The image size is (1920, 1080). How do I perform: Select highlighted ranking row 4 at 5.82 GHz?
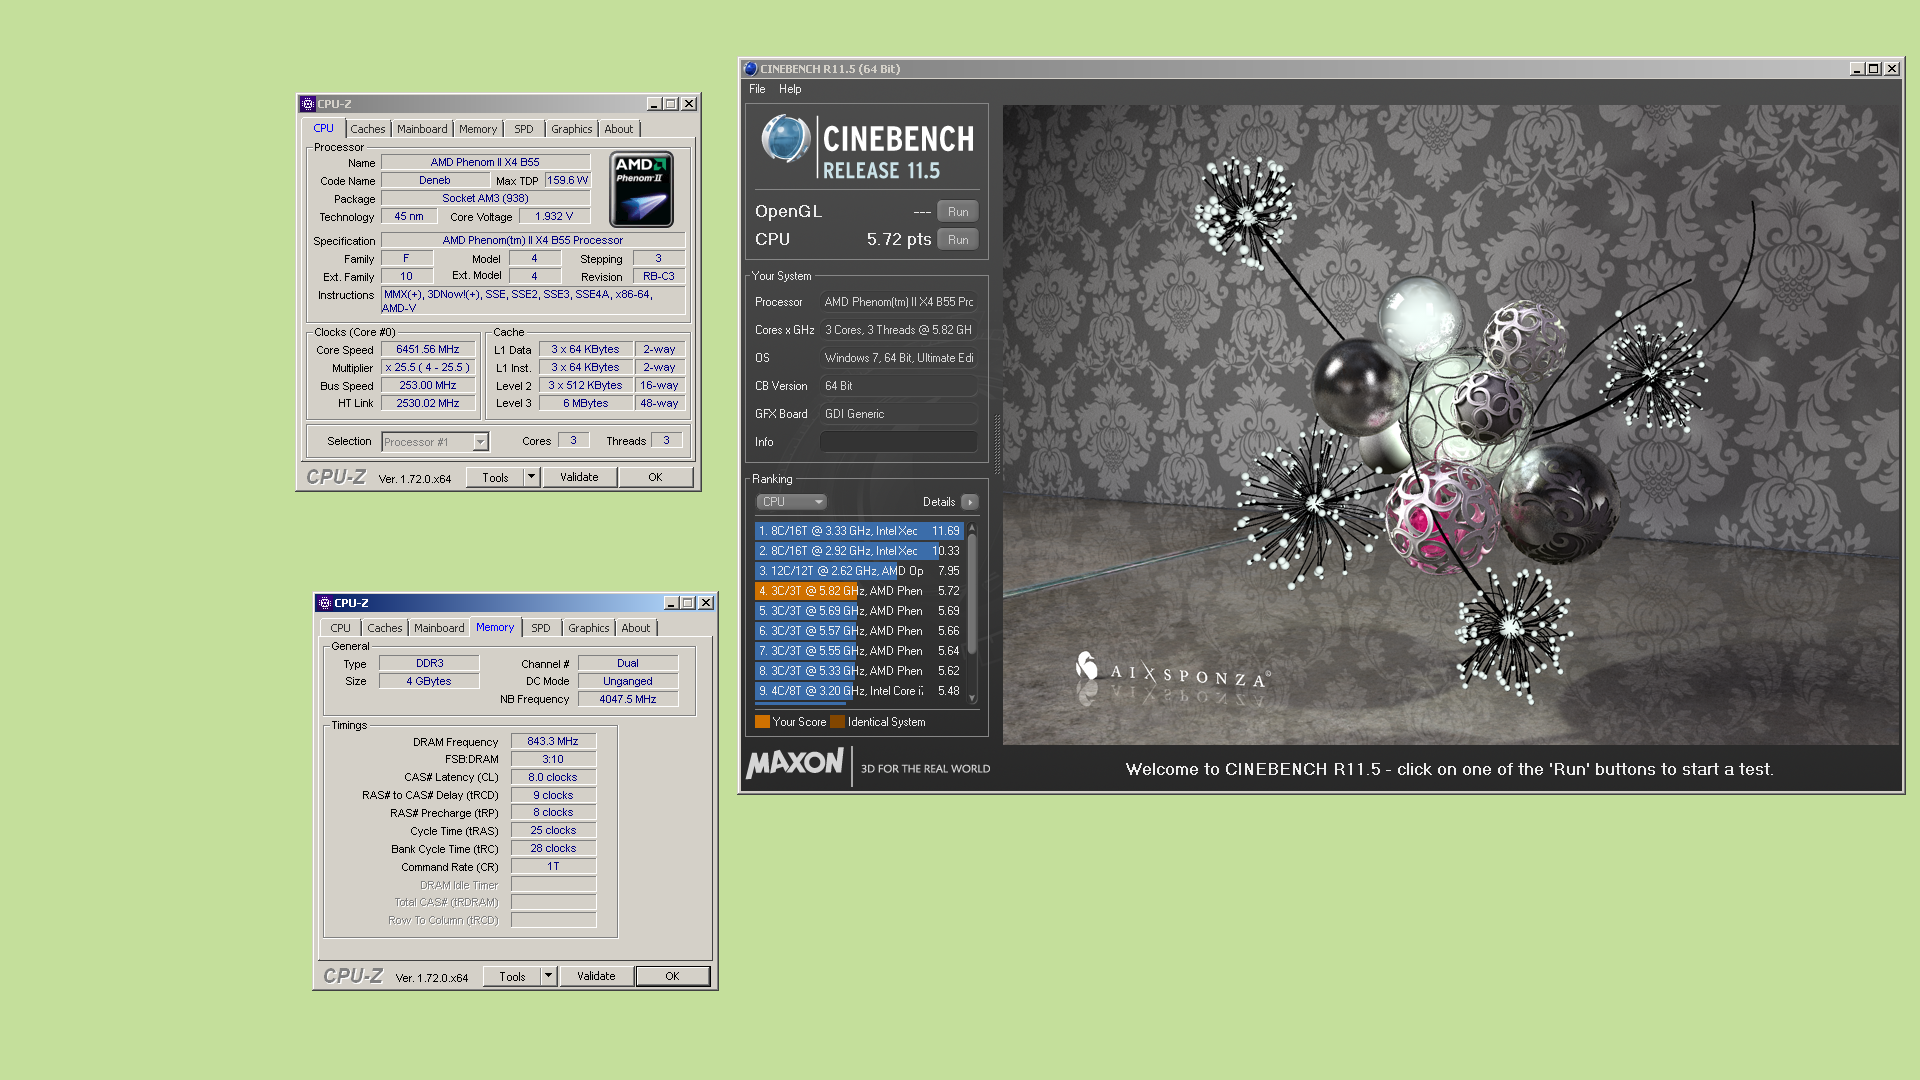(x=859, y=591)
